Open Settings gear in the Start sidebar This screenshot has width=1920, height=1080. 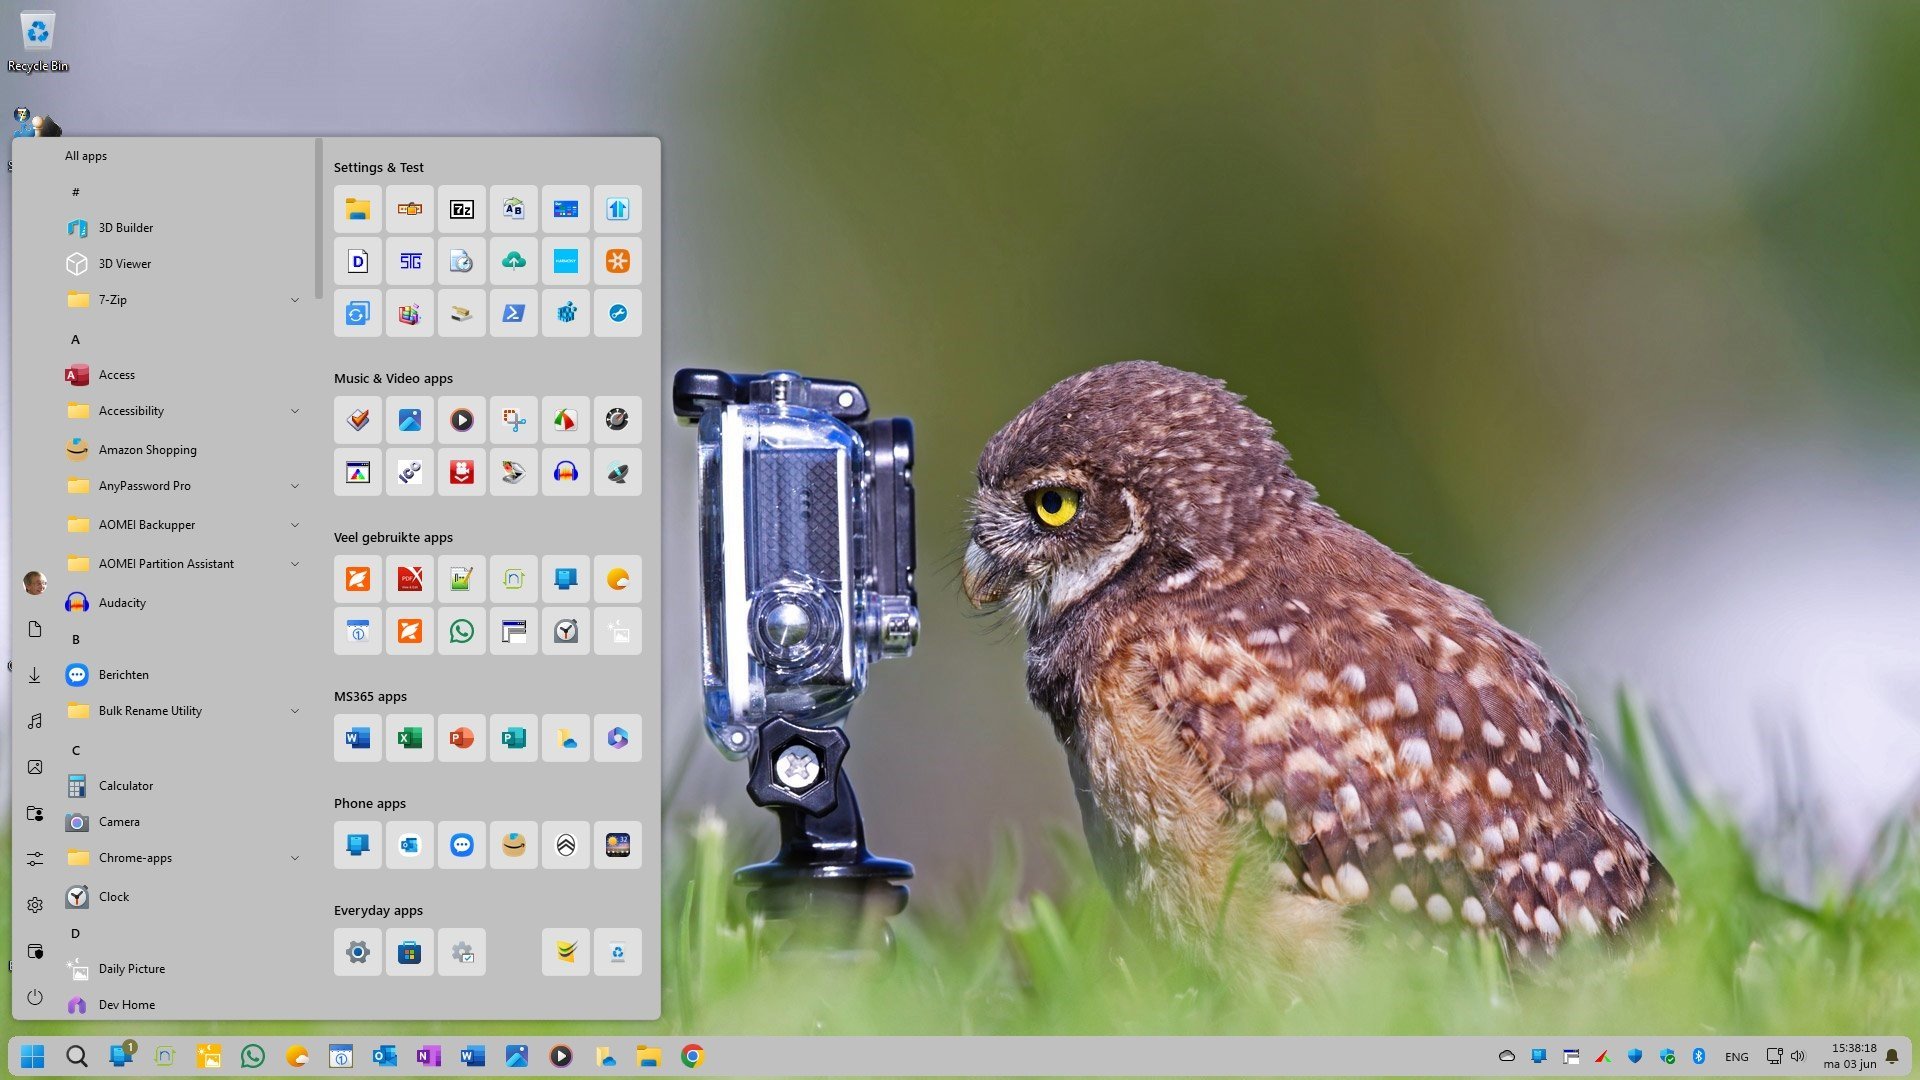(35, 905)
